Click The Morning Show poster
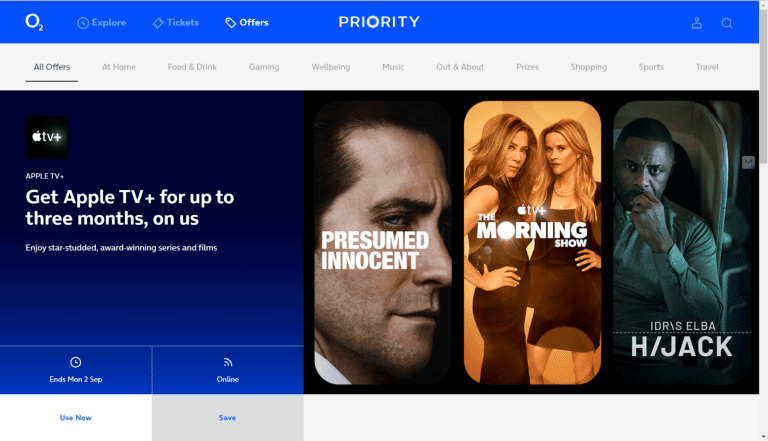 [x=532, y=243]
